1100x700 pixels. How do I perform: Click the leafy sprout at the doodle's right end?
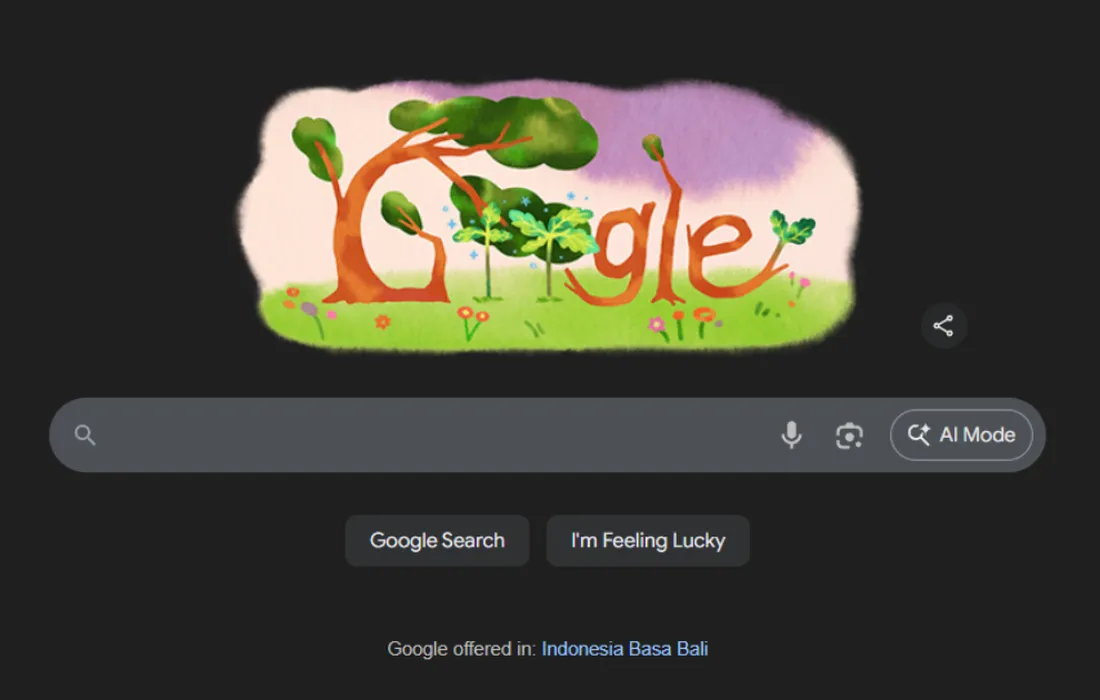793,227
